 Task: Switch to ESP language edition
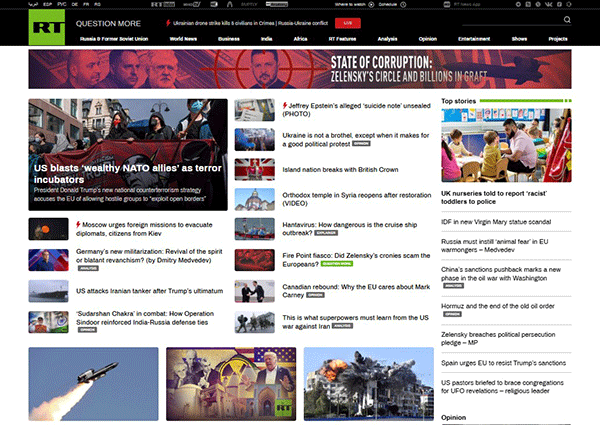[x=47, y=4]
